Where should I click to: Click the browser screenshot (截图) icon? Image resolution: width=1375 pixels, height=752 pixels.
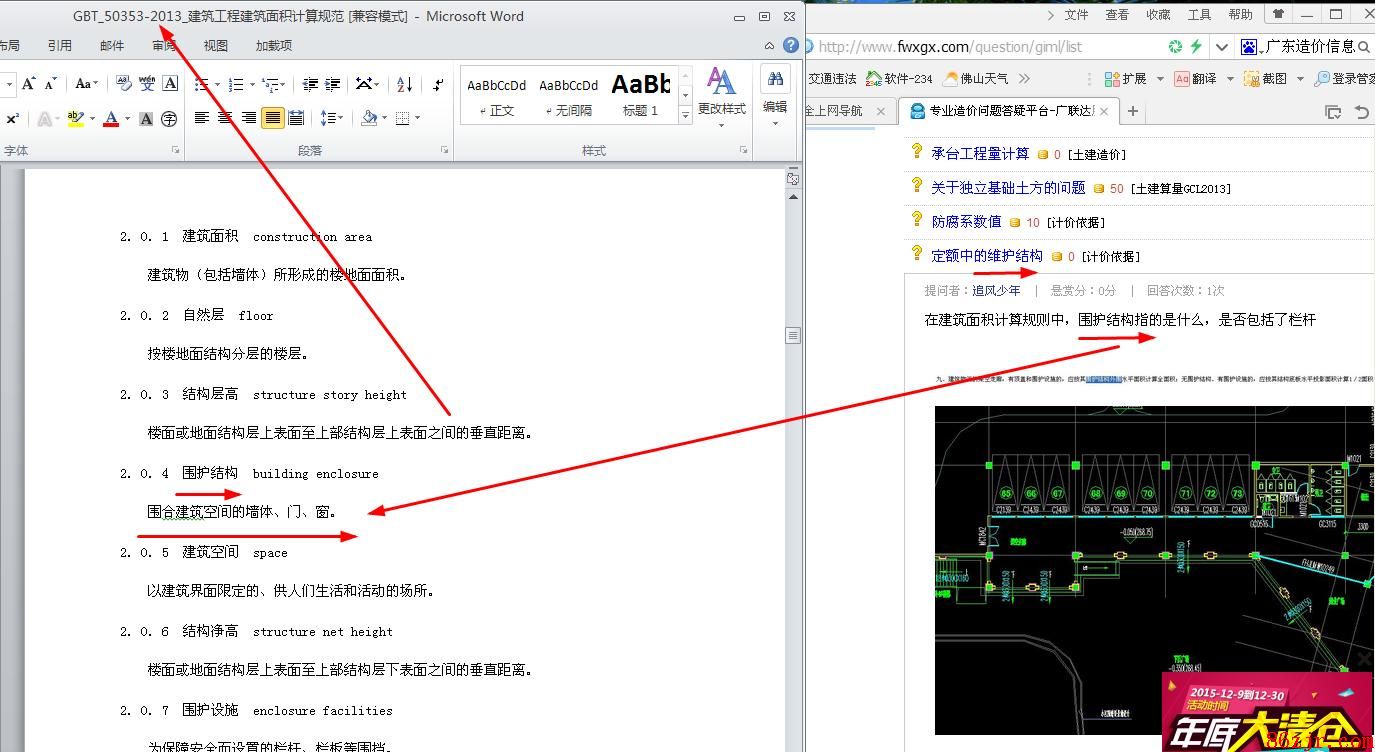(1264, 78)
